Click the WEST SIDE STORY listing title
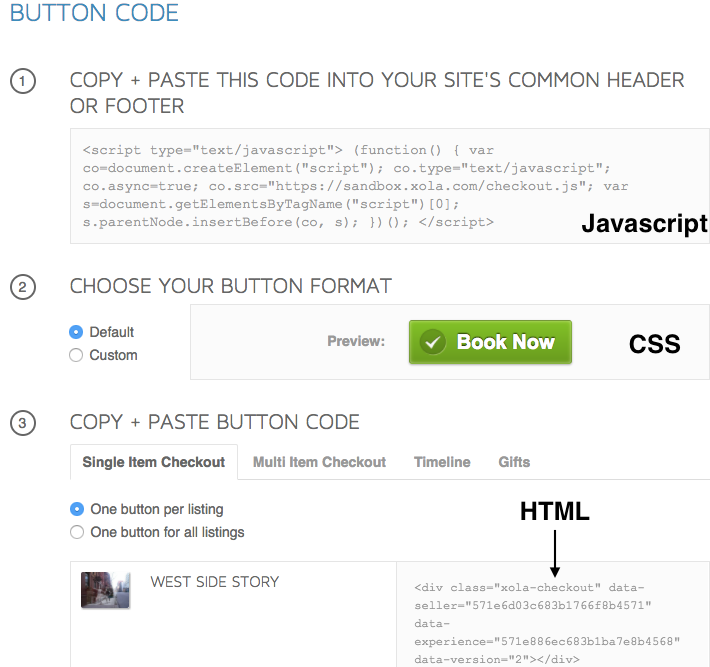 click(x=215, y=582)
